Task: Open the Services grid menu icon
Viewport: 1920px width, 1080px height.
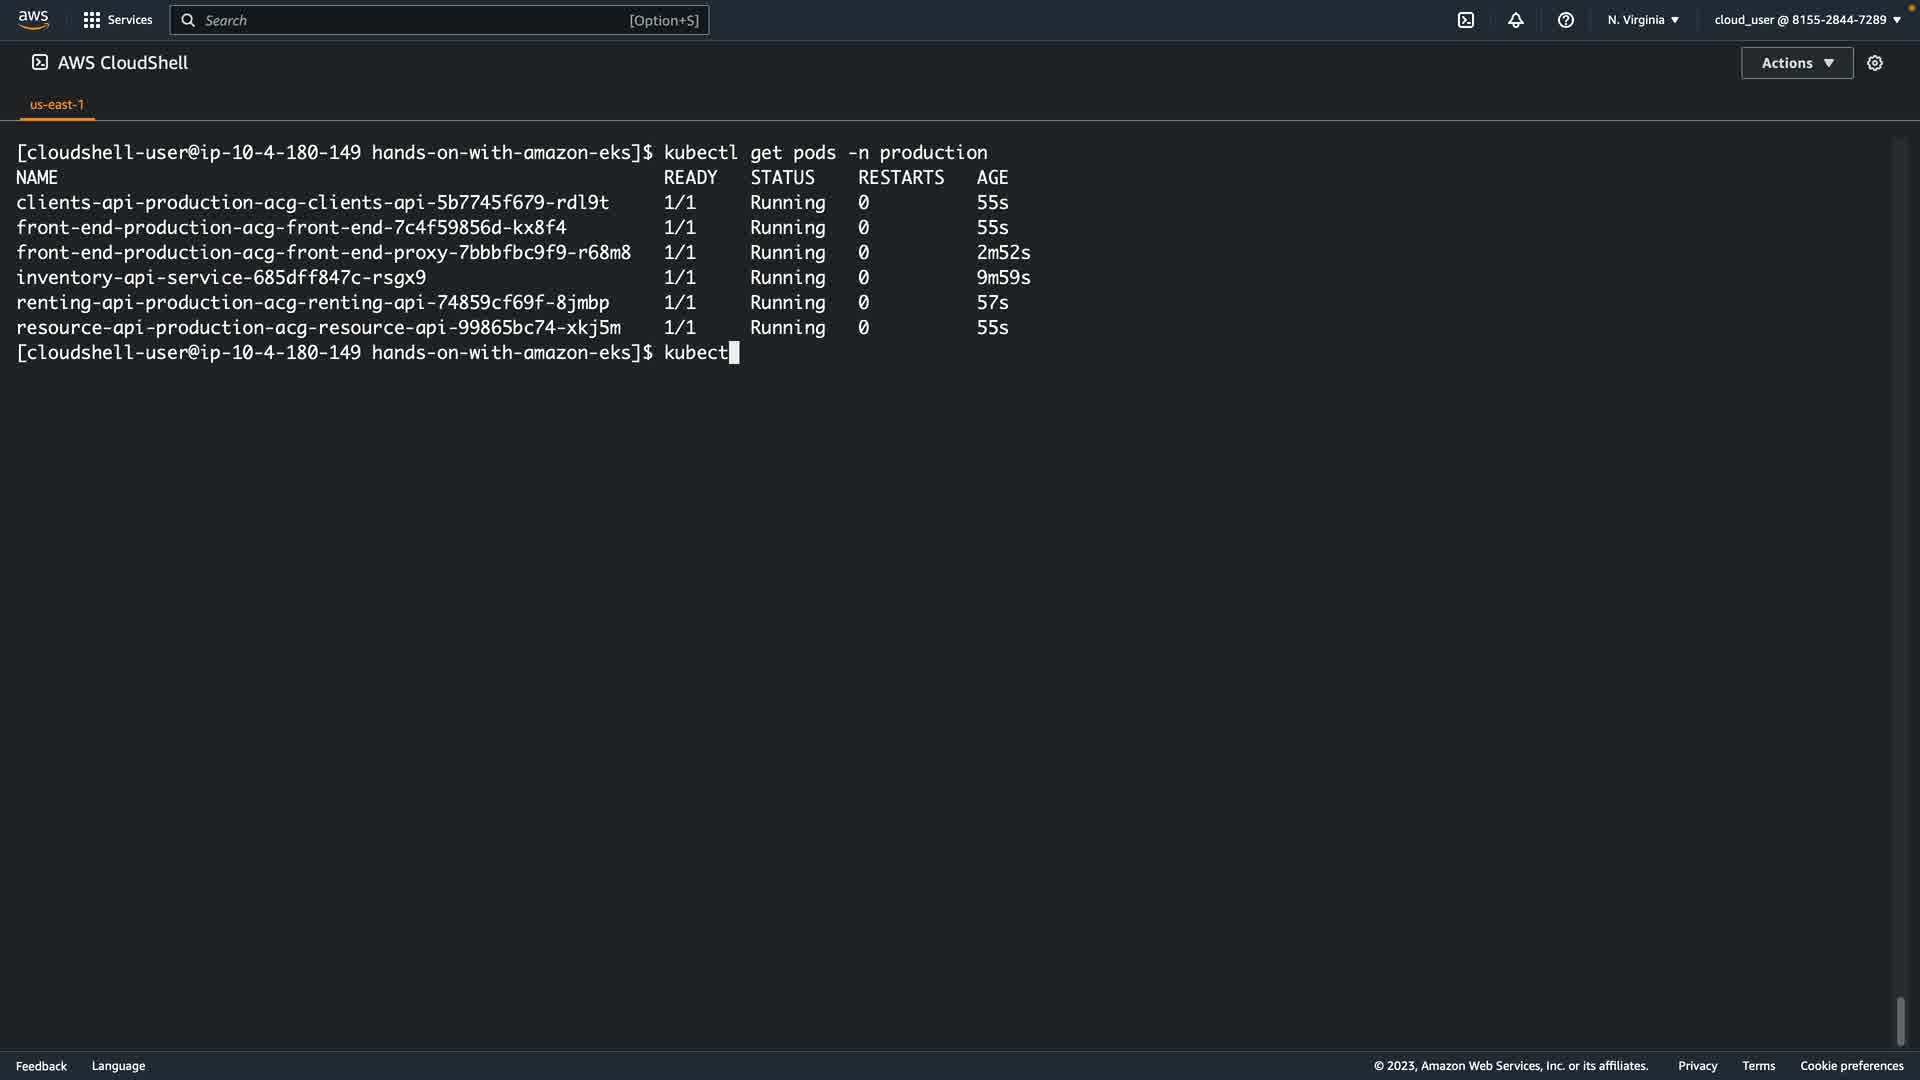Action: tap(92, 20)
